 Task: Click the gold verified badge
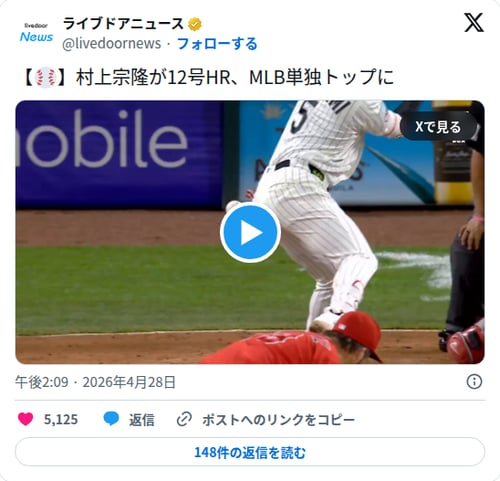click(195, 24)
